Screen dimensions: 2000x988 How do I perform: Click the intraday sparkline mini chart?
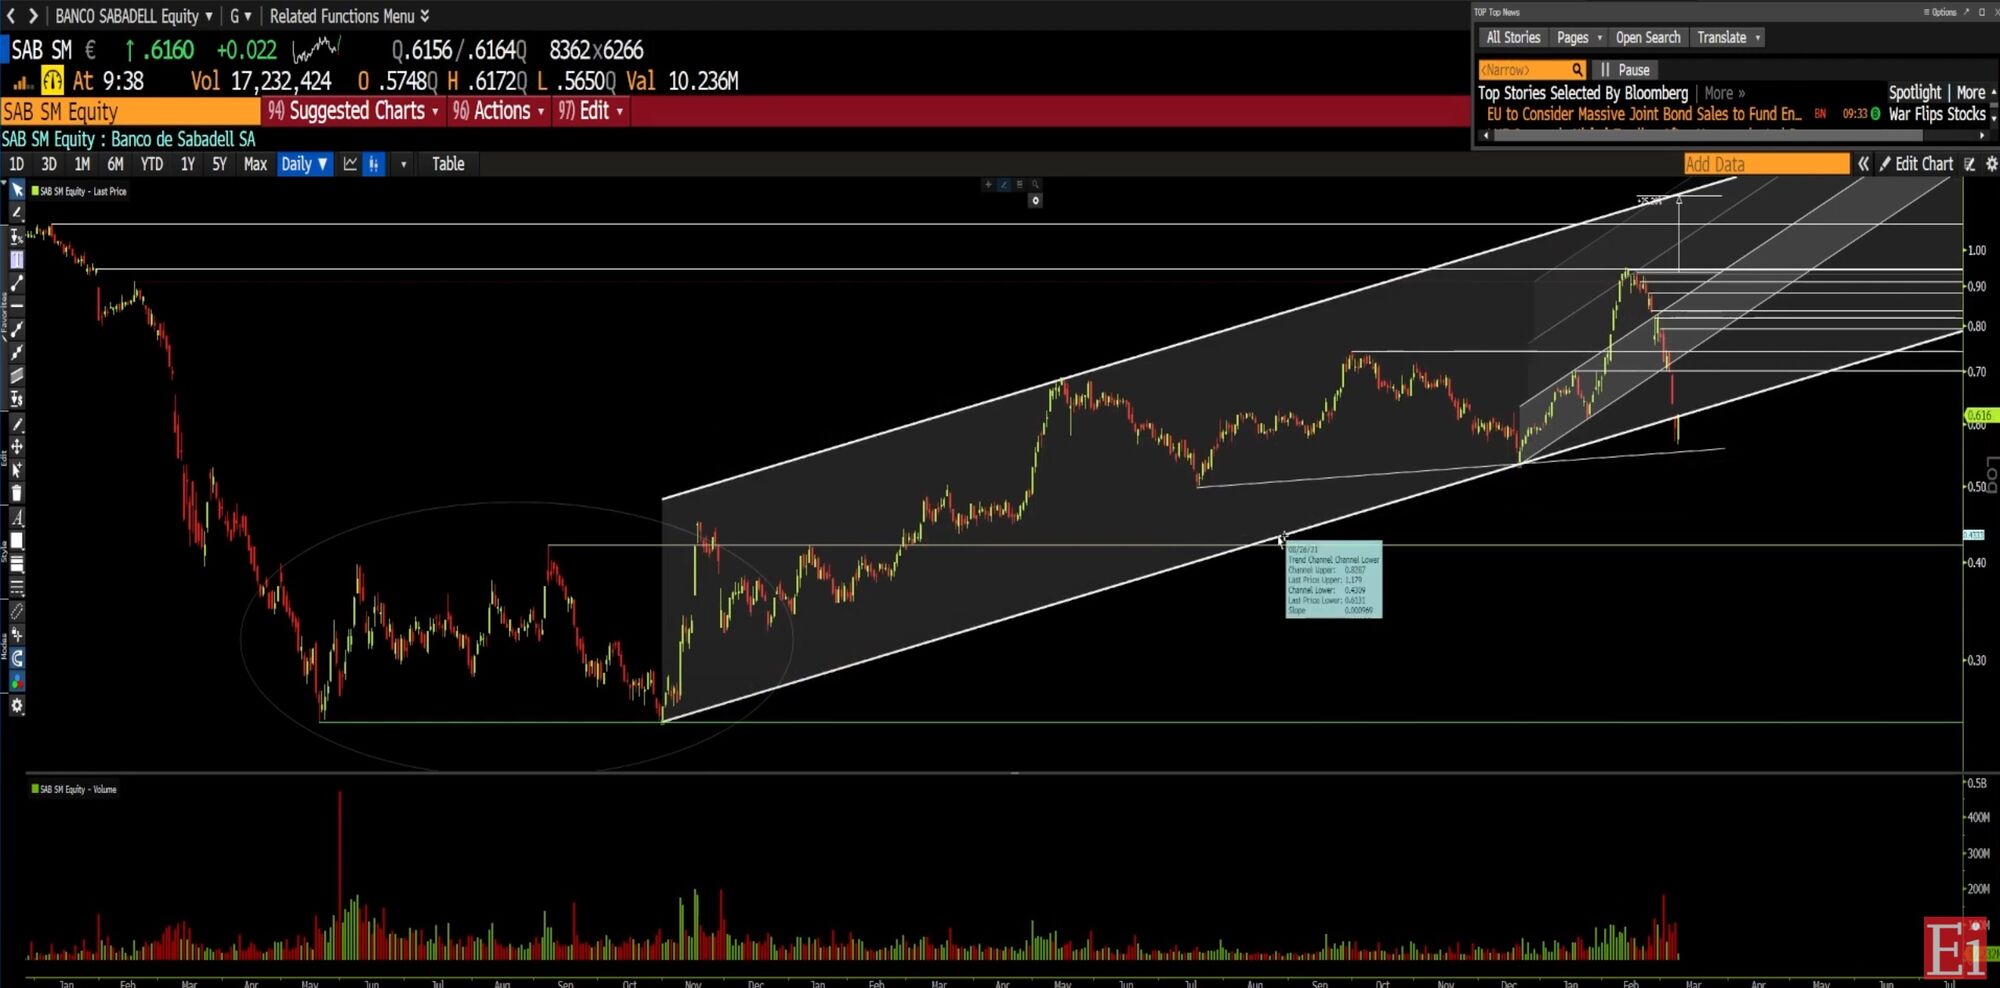coord(316,49)
